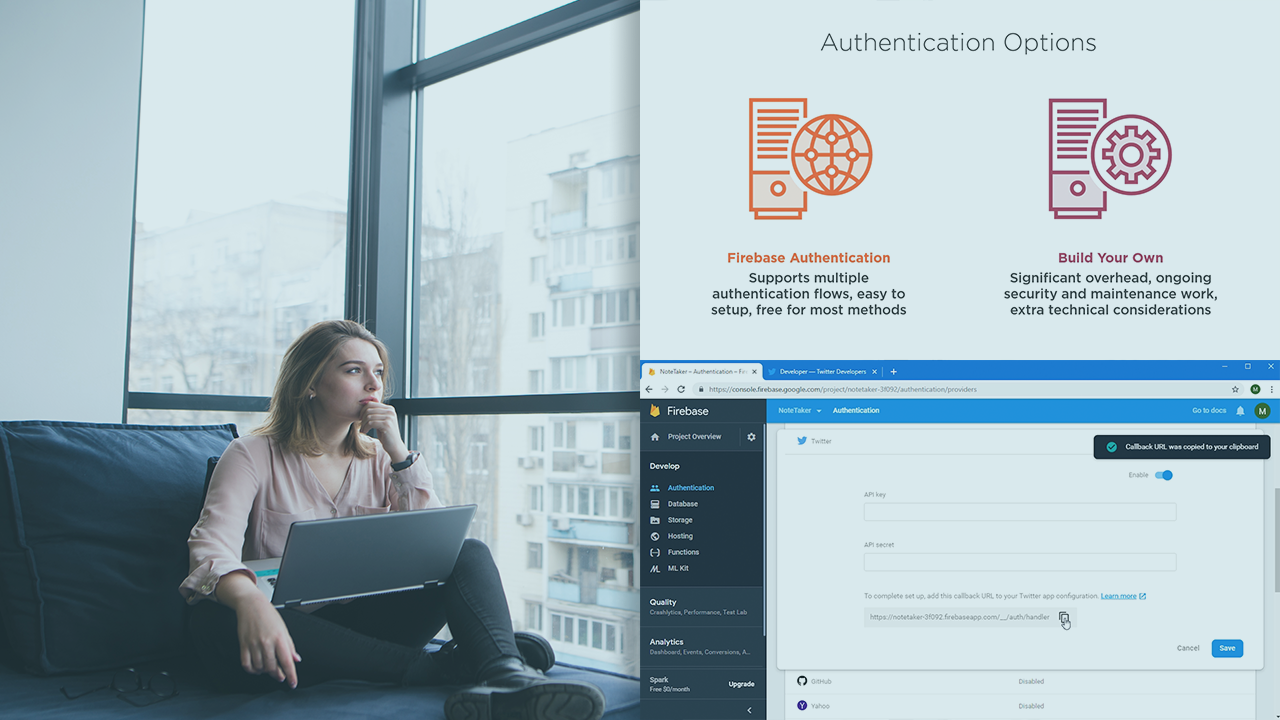Viewport: 1280px width, 720px height.
Task: Select Database in the sidebar menu
Action: pyautogui.click(x=683, y=504)
